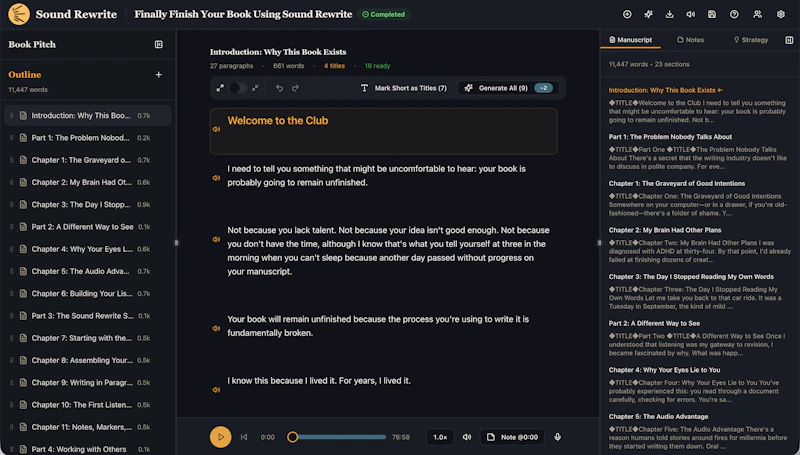Select Chapter 9: Writing in Paragr... outline item
The width and height of the screenshot is (800, 455).
click(x=88, y=383)
